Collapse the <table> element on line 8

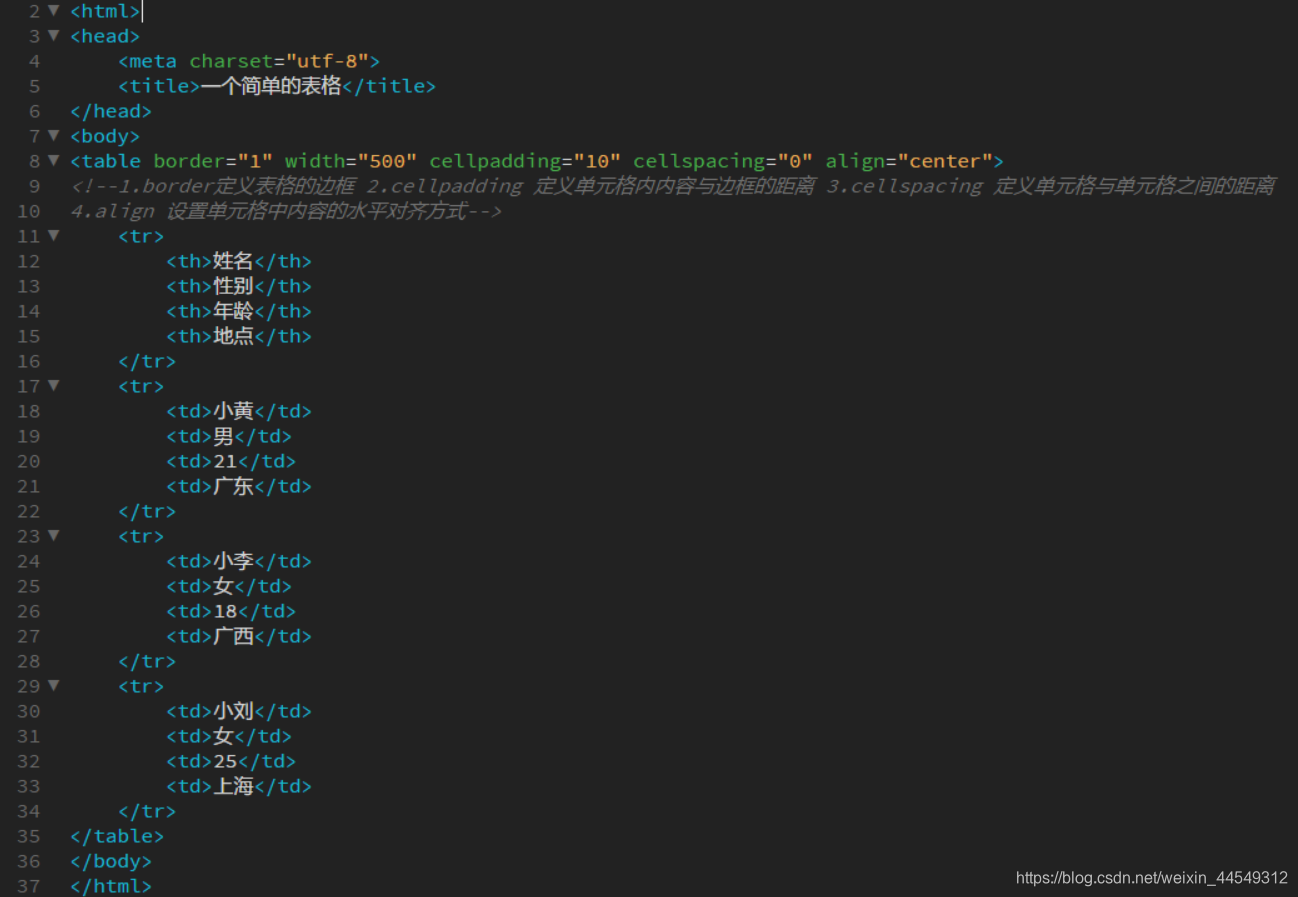click(53, 161)
